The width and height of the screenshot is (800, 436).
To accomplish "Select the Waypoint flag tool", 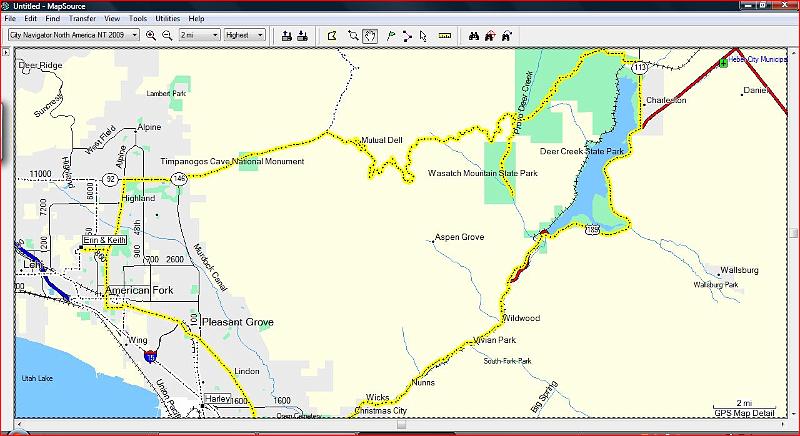I will [x=391, y=36].
